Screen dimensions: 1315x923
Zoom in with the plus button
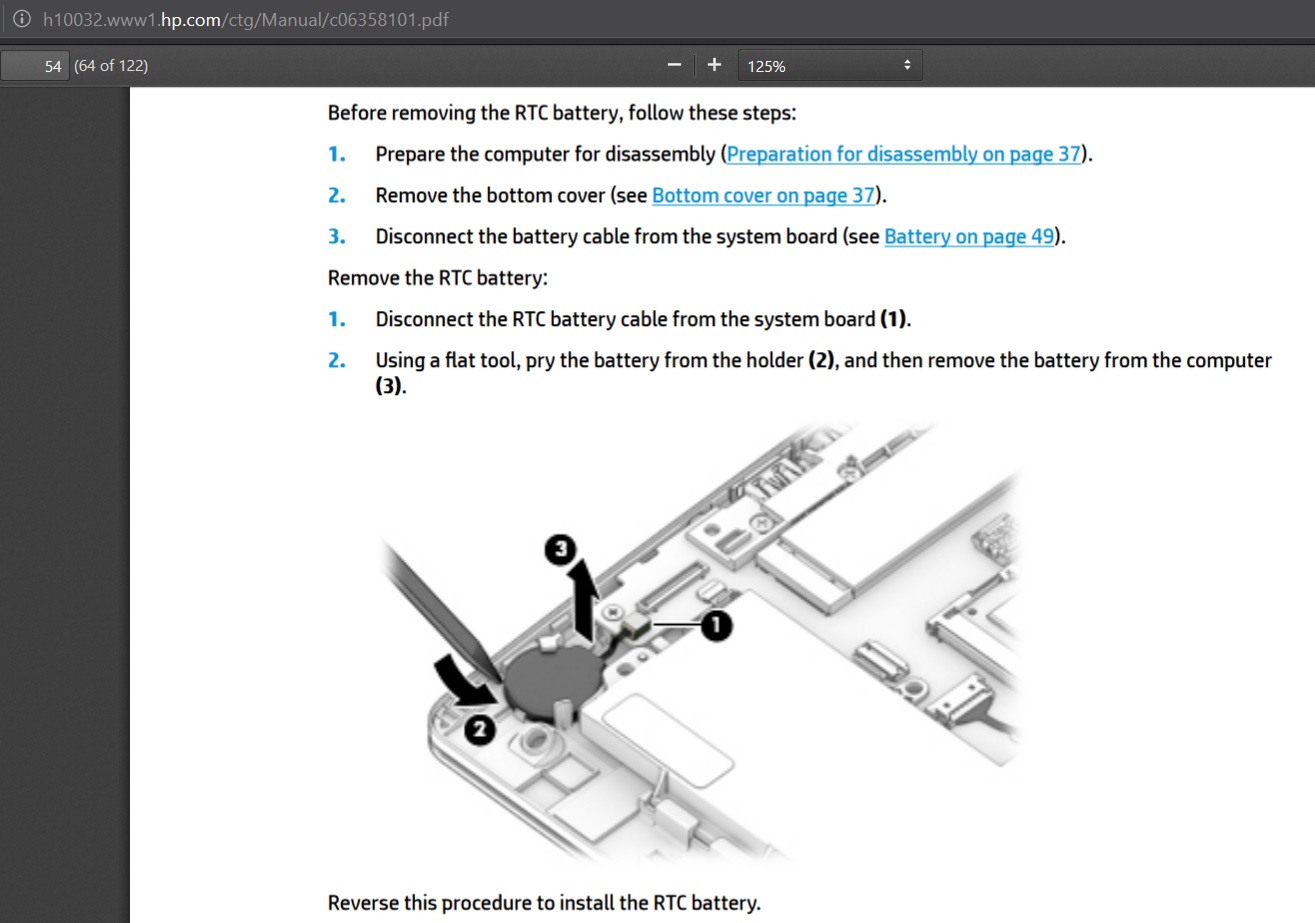tap(714, 65)
